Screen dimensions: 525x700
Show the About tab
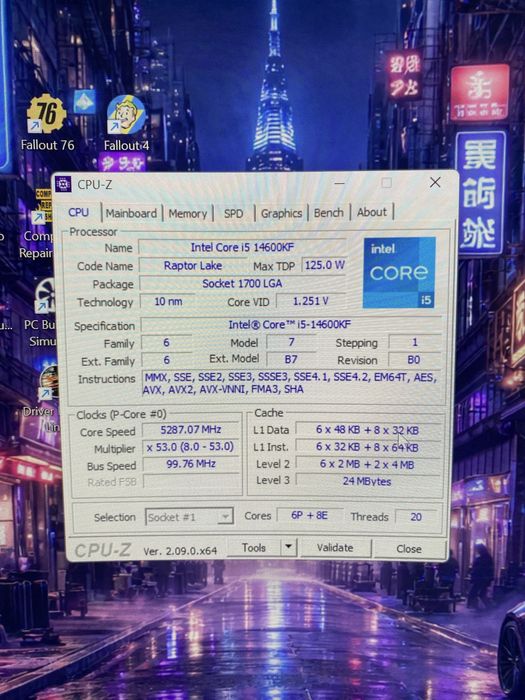point(371,212)
